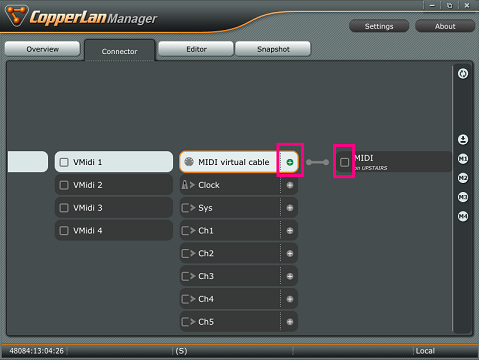This screenshot has height=360, width=479.
Task: Click the MIDI plug icon on virtual cable
Action: (189, 162)
